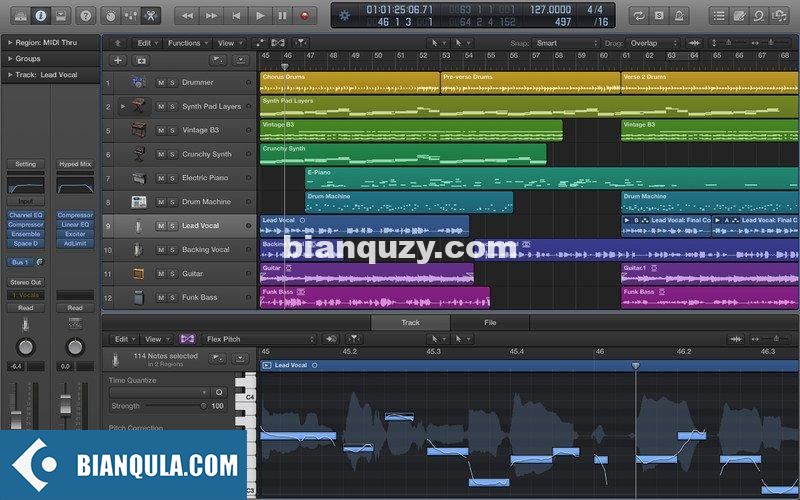
Task: Click the Lead Vocal channel pan knob
Action: coord(26,347)
